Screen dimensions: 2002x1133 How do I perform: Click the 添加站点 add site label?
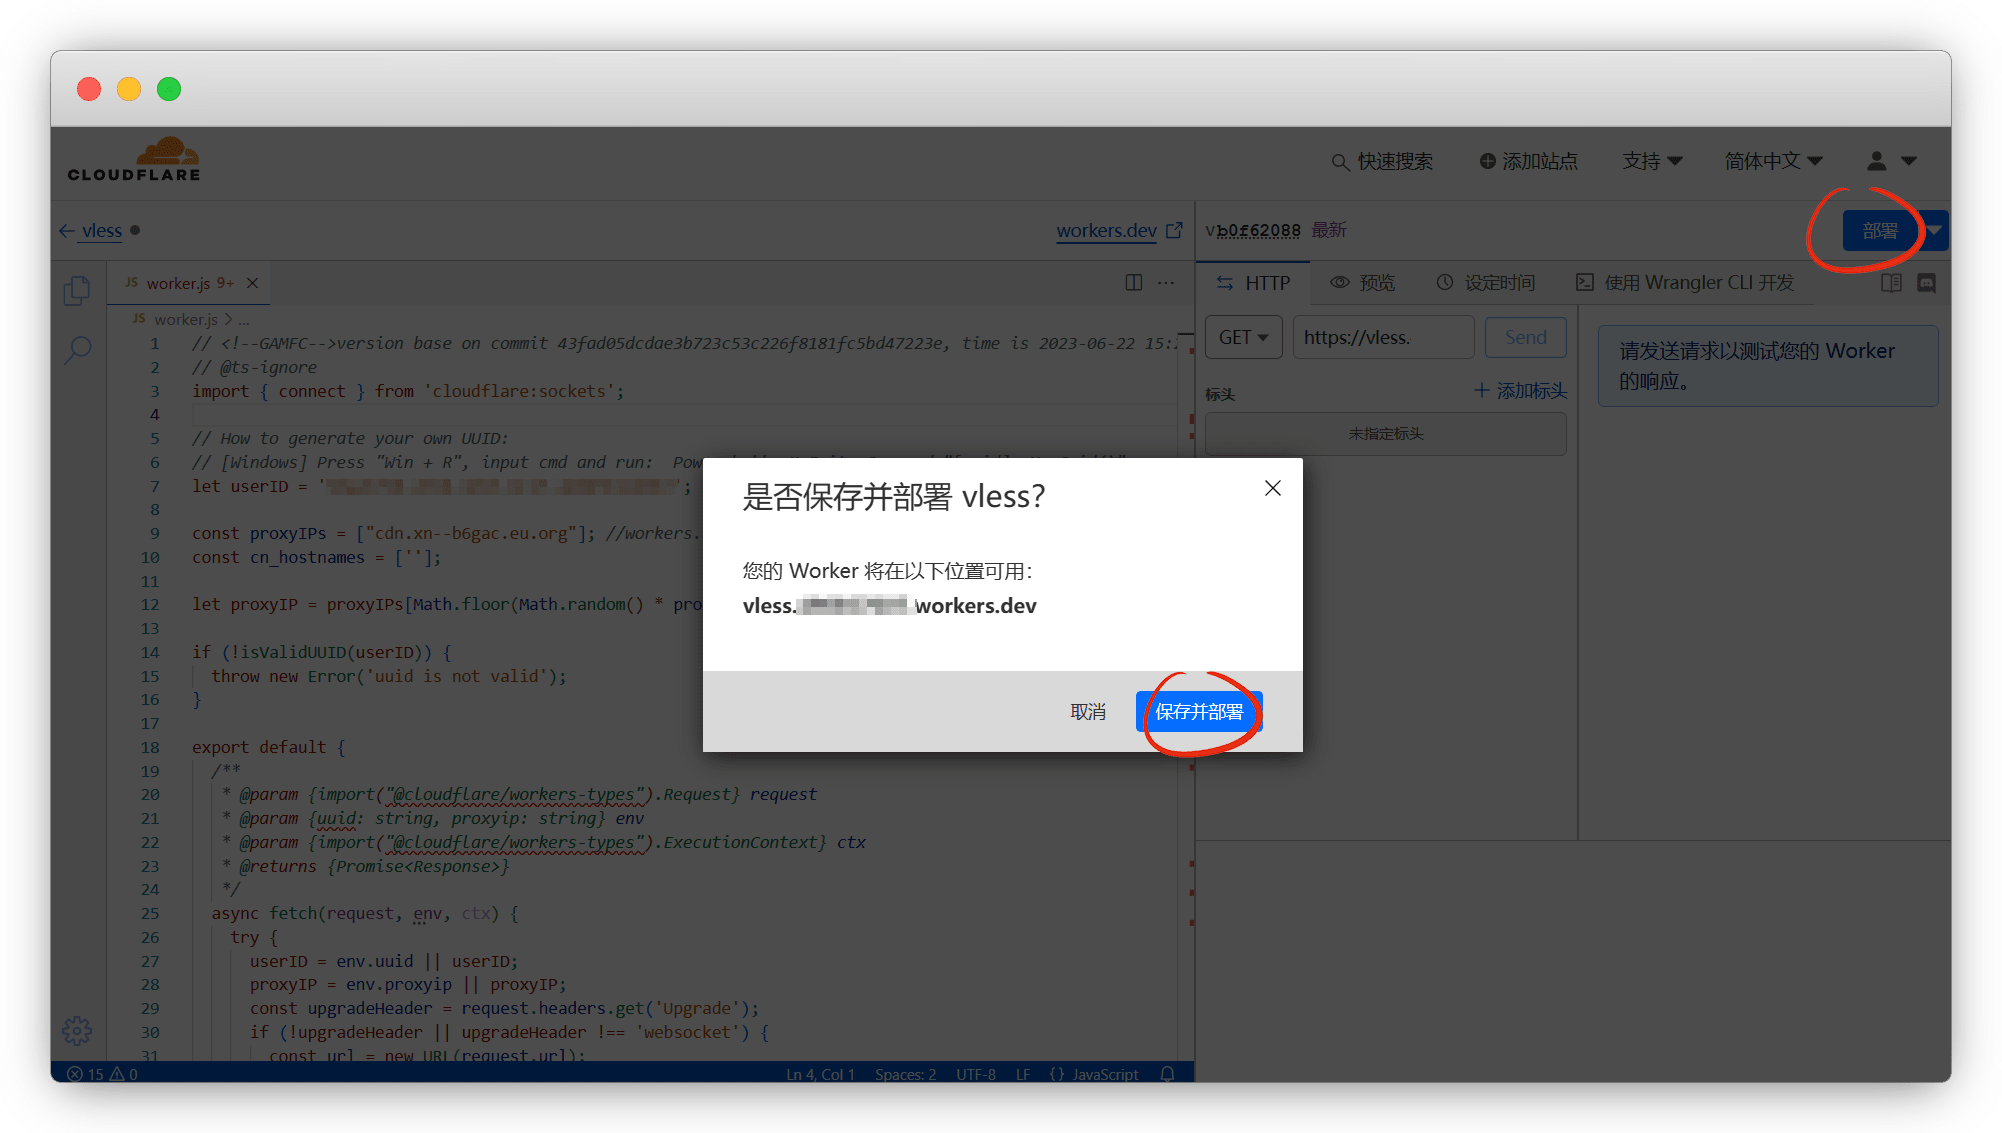pyautogui.click(x=1540, y=161)
